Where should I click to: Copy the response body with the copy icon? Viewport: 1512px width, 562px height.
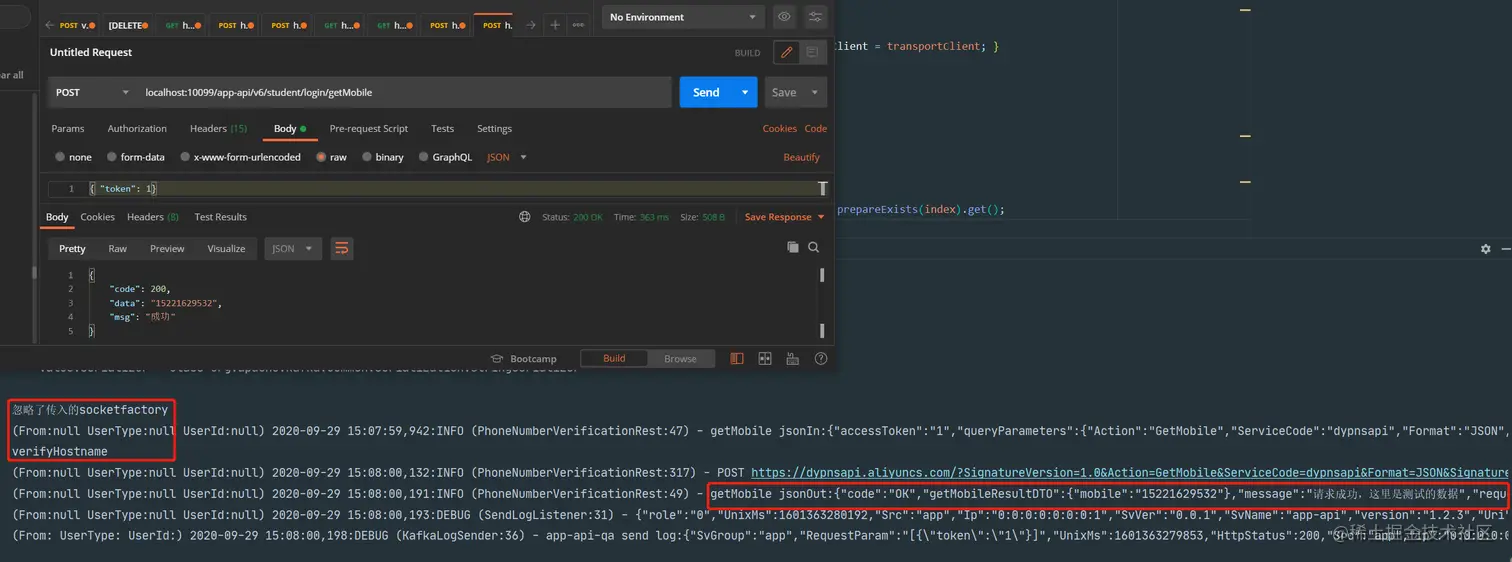(x=793, y=247)
